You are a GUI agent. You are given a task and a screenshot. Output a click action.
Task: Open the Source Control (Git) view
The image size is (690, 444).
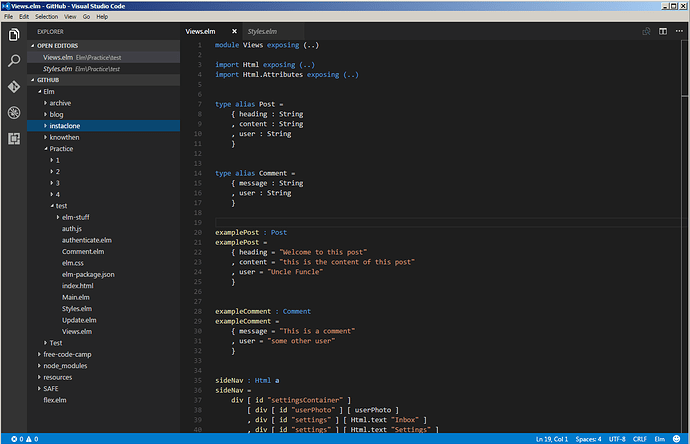coord(14,87)
